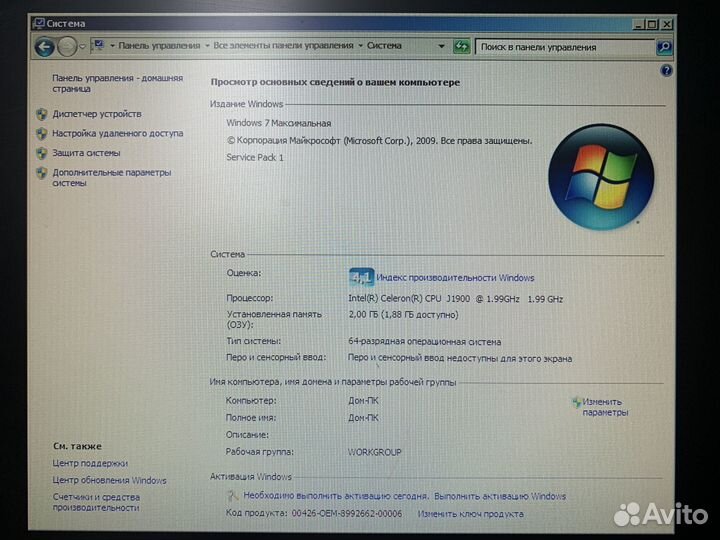Click the computer icon in the address bar
Screen dimensions: 720x540
coord(99,45)
